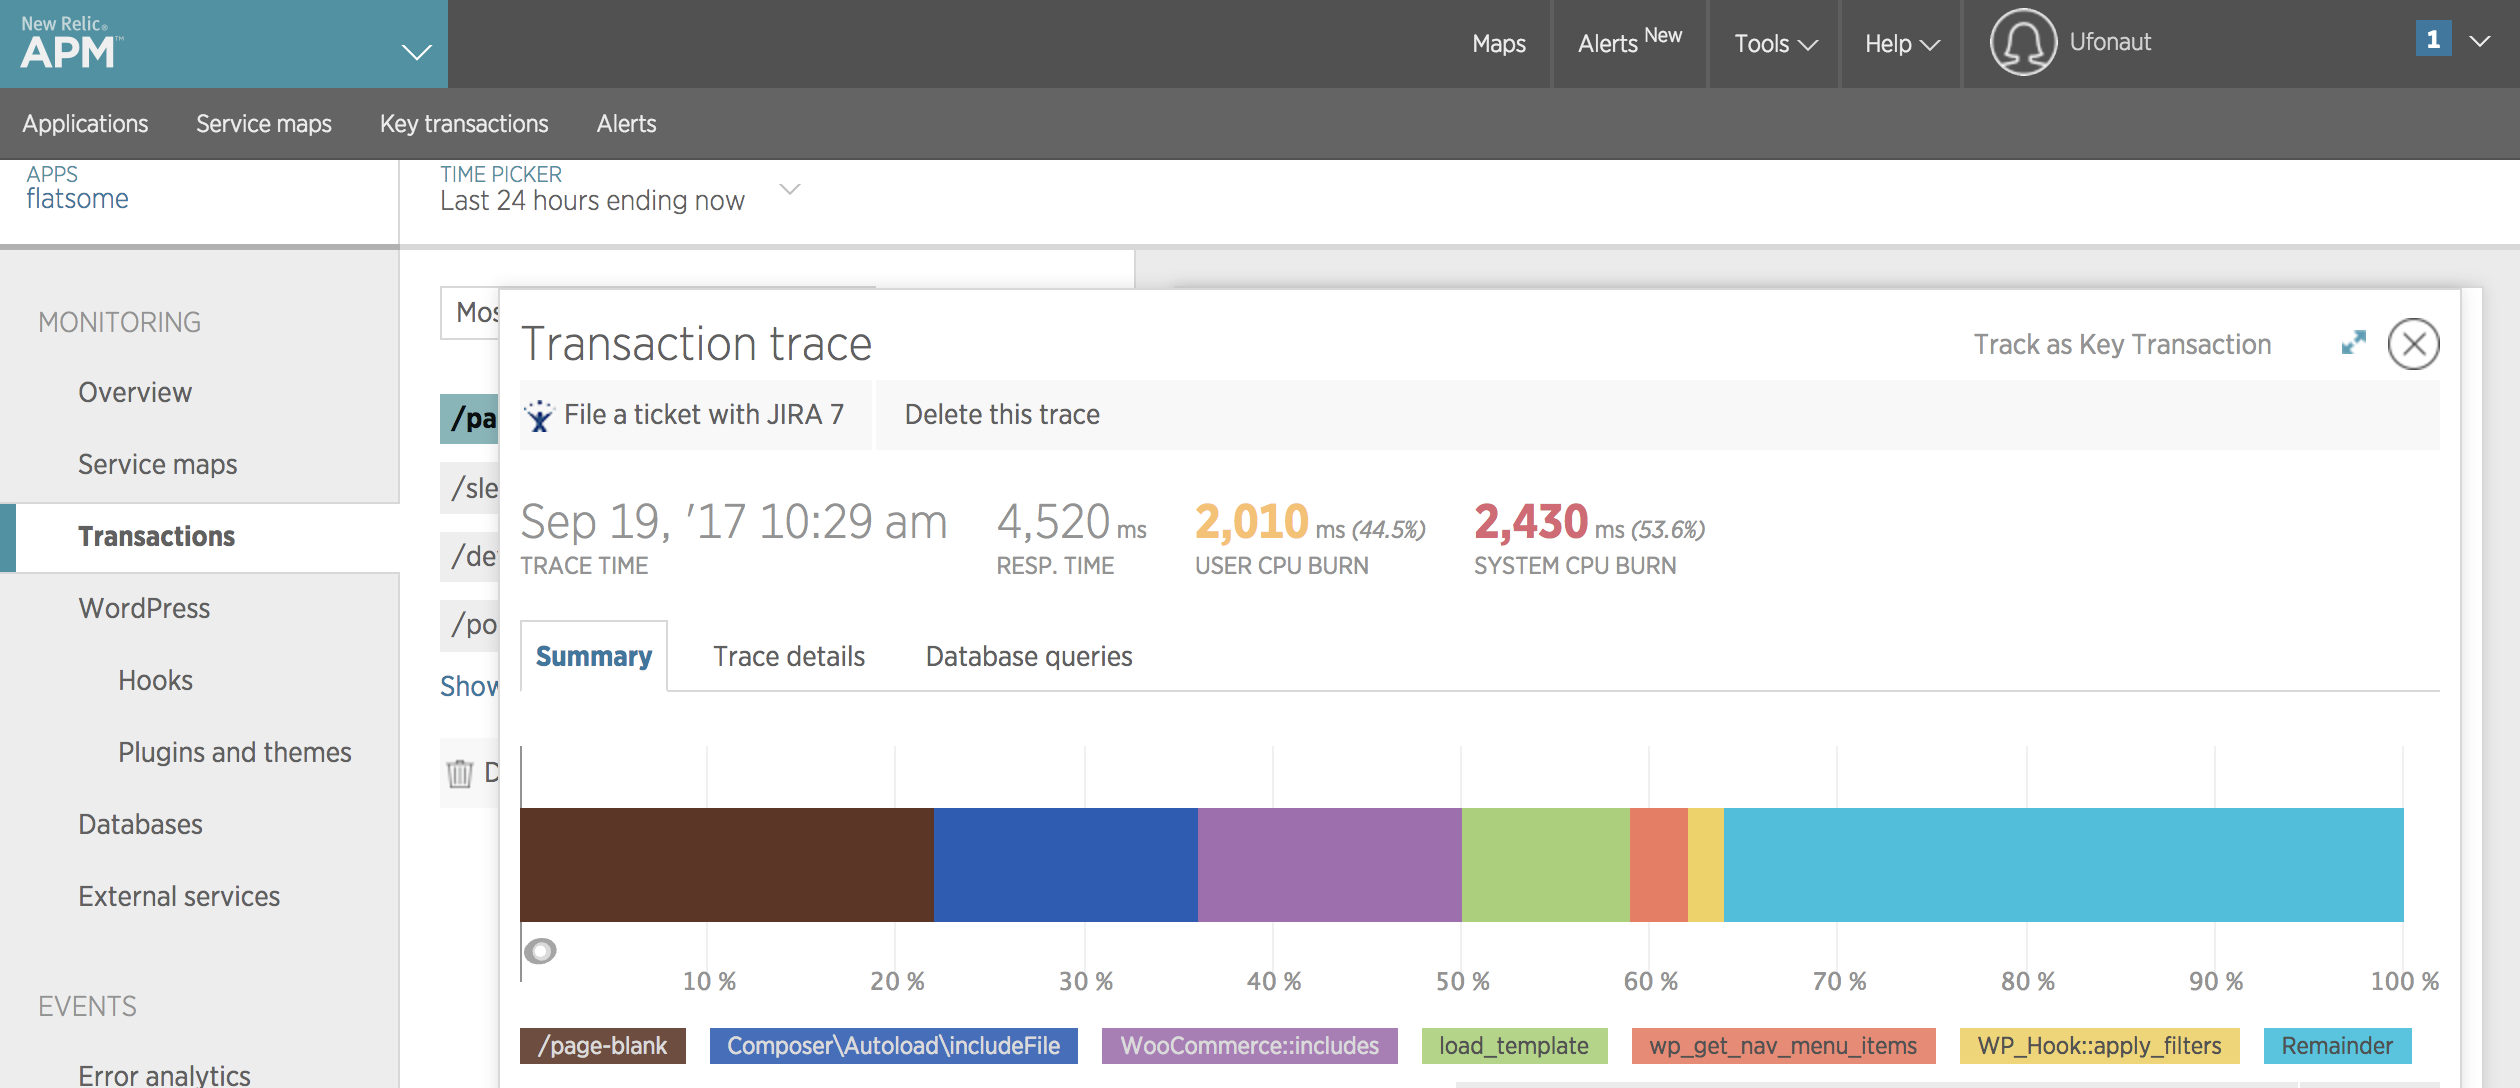Screen dimensions: 2520x1088
Task: Click the wp_get_nav_menu_items legend label
Action: 1784,1046
